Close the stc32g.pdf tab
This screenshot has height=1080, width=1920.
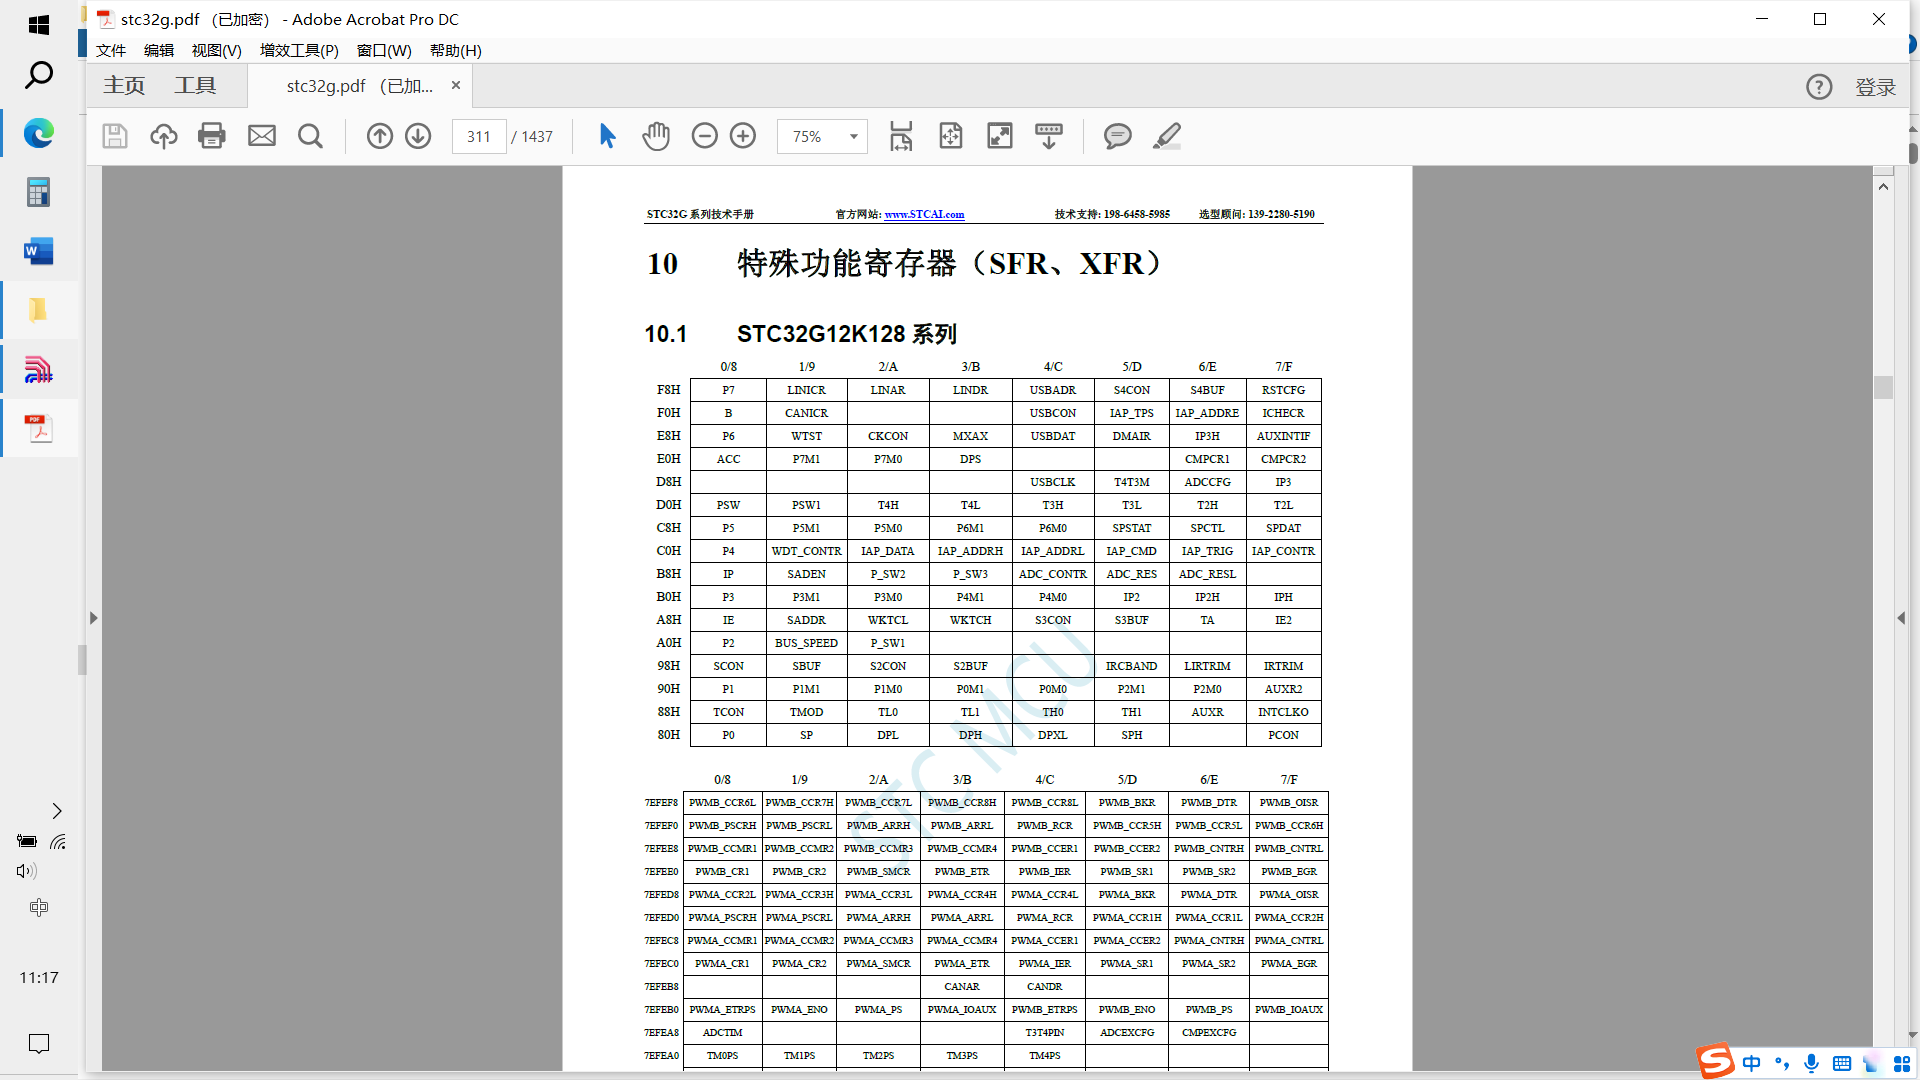tap(456, 85)
